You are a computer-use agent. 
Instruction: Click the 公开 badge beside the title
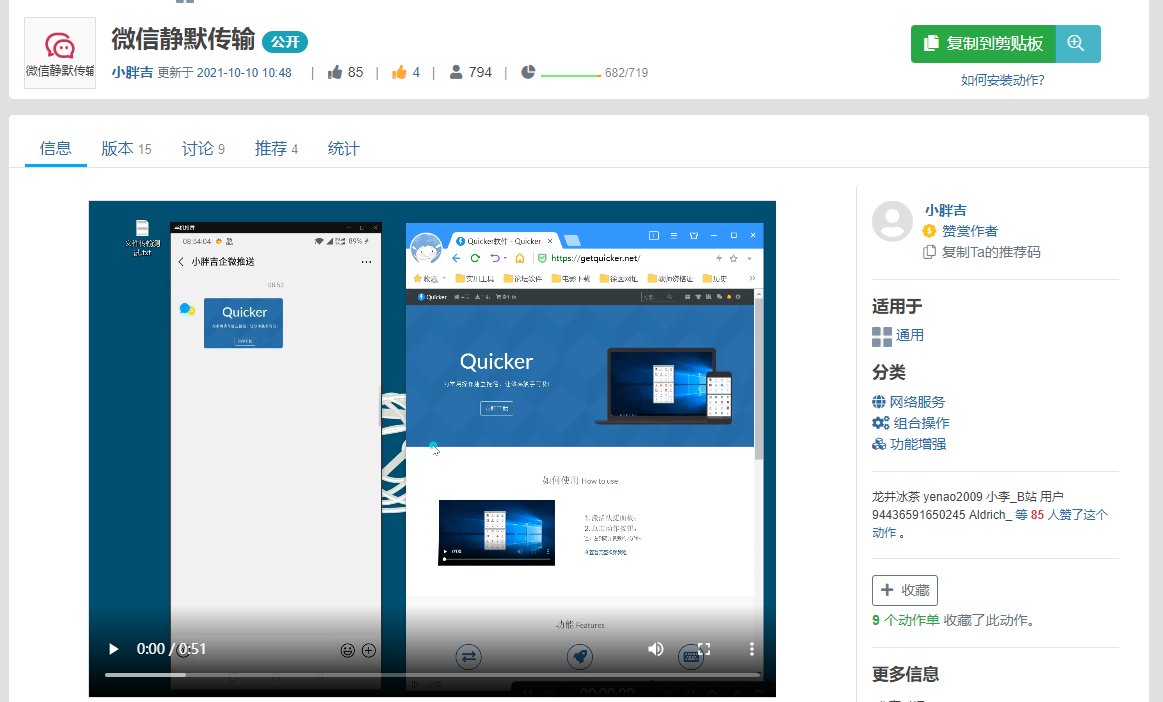point(285,42)
